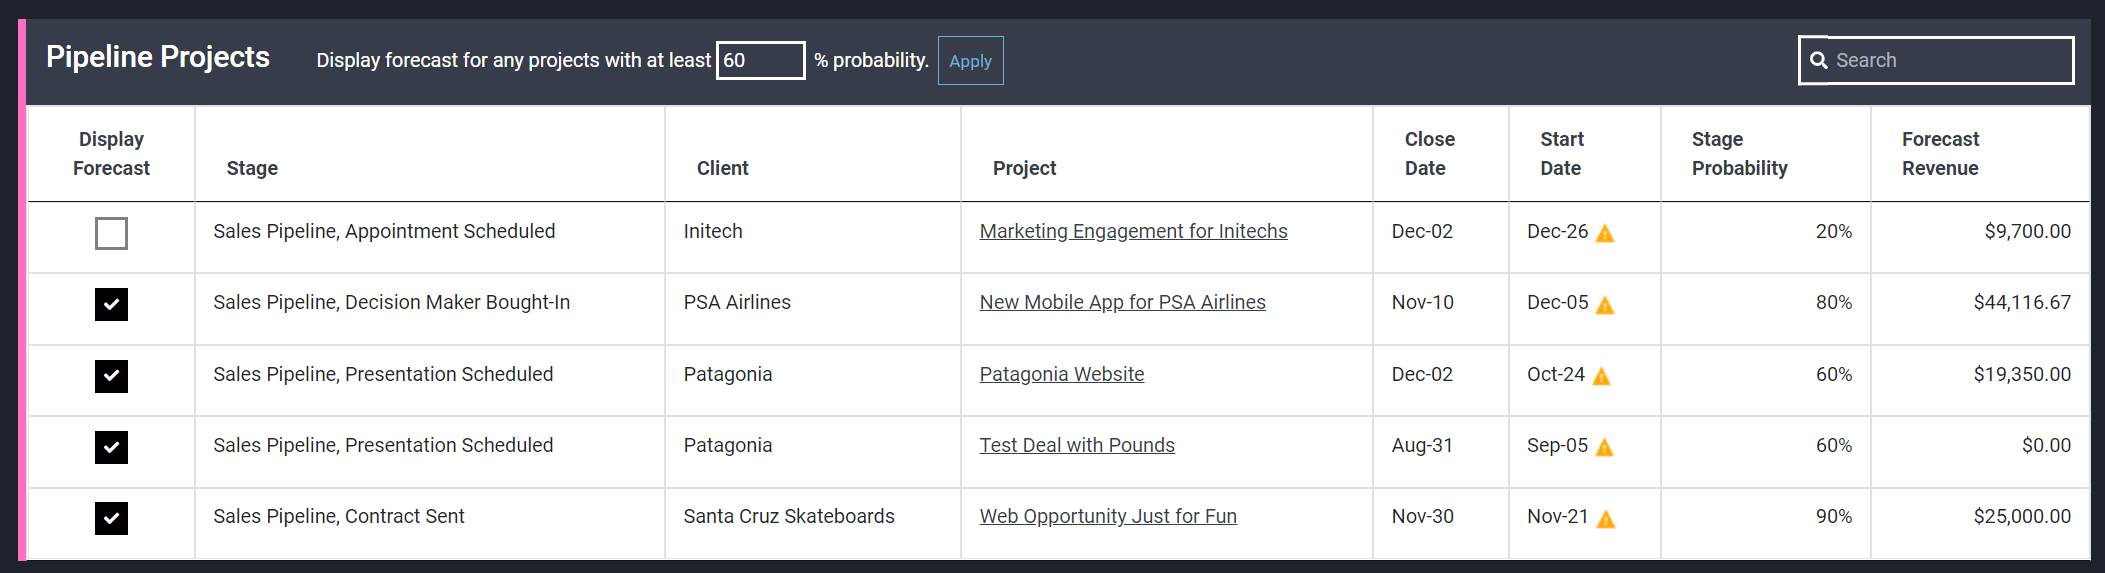The image size is (2105, 573).
Task: Enable forecast checkbox for Initech row
Action: tap(111, 233)
